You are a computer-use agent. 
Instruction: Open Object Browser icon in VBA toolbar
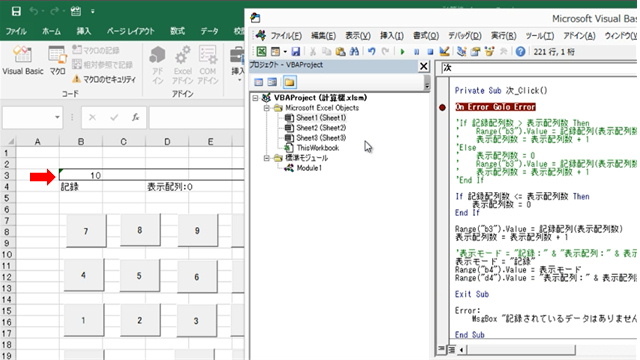(x=489, y=51)
